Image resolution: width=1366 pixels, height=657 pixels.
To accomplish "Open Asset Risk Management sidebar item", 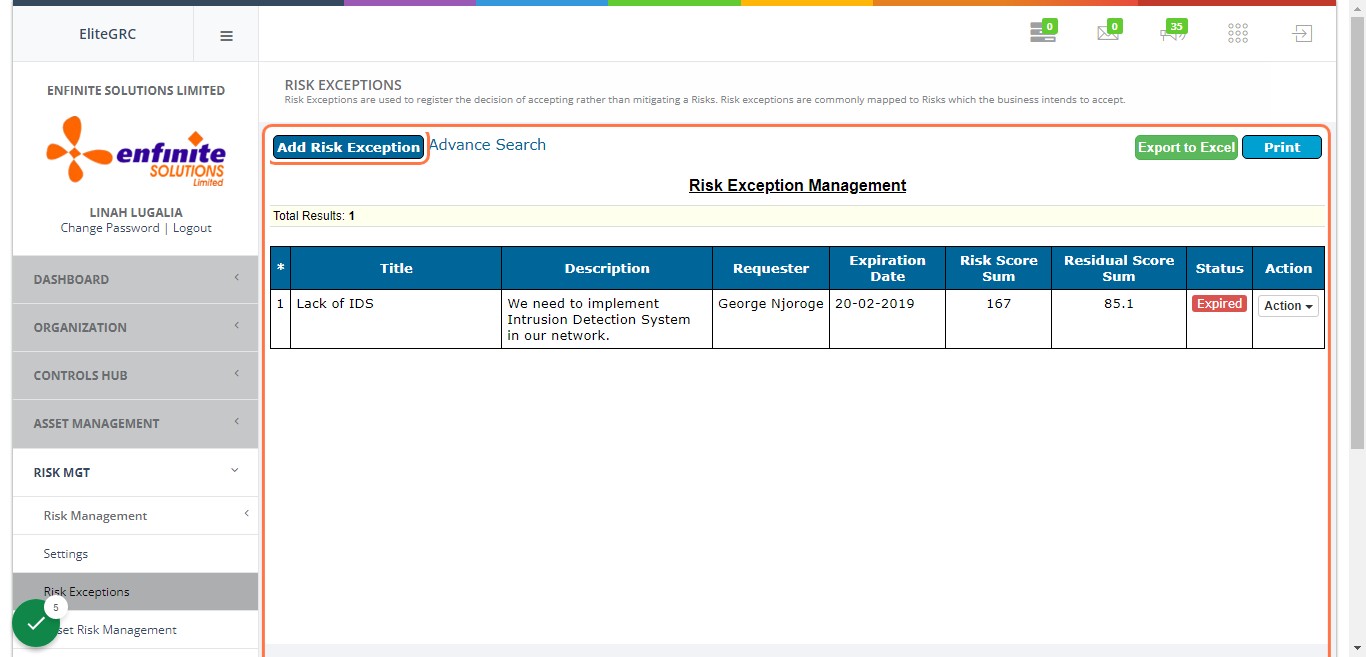I will point(135,630).
